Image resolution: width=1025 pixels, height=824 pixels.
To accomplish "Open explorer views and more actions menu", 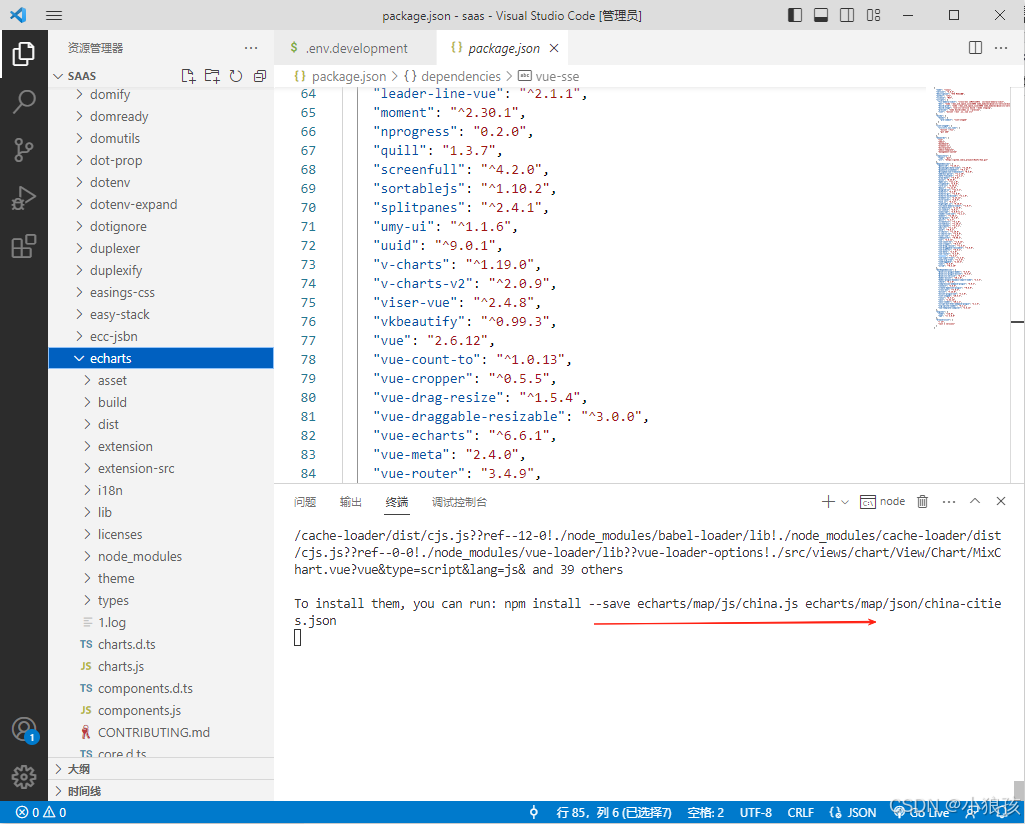I will [x=251, y=48].
